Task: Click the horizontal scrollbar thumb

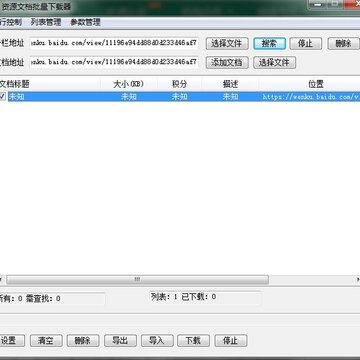Action: coord(137,279)
